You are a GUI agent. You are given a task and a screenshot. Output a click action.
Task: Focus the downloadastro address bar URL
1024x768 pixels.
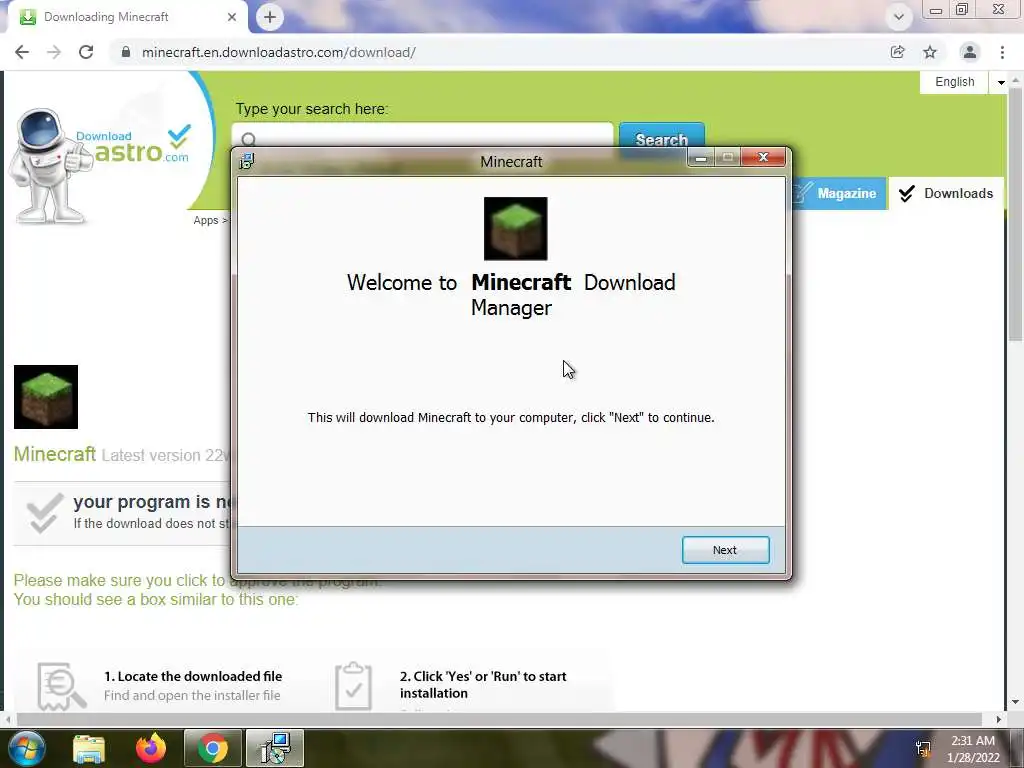coord(279,52)
